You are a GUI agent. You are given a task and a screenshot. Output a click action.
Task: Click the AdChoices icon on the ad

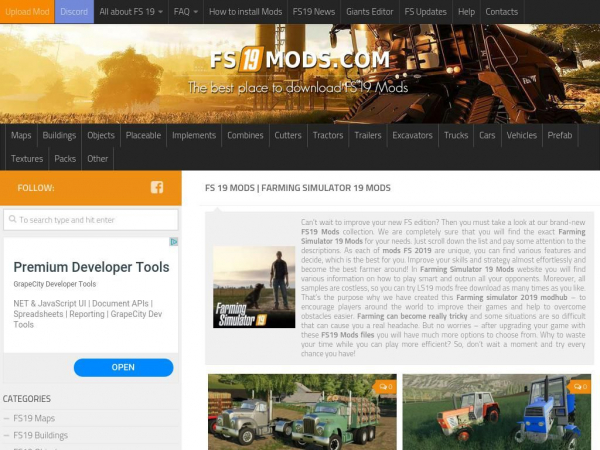tap(174, 242)
